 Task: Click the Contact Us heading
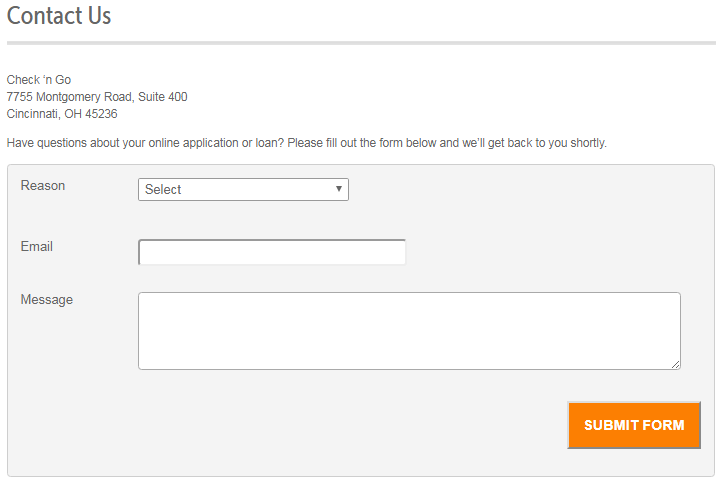click(59, 16)
